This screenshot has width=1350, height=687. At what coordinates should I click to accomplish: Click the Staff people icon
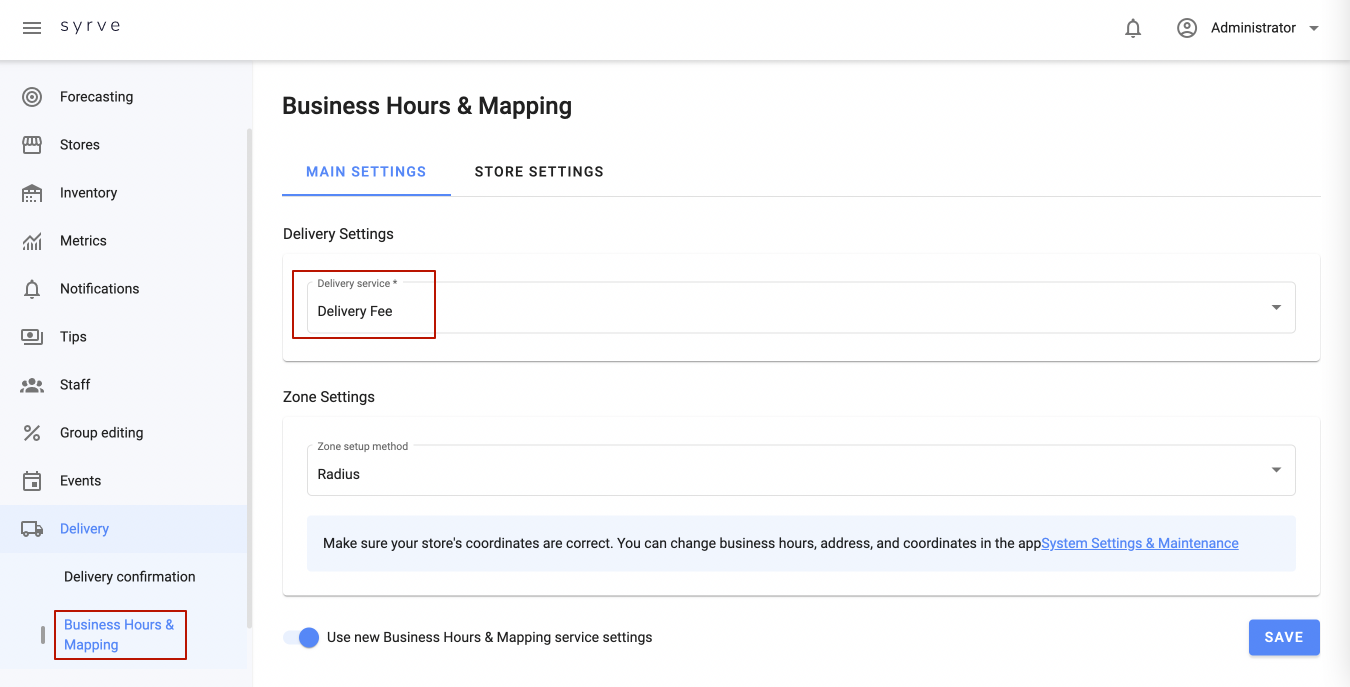pyautogui.click(x=32, y=385)
